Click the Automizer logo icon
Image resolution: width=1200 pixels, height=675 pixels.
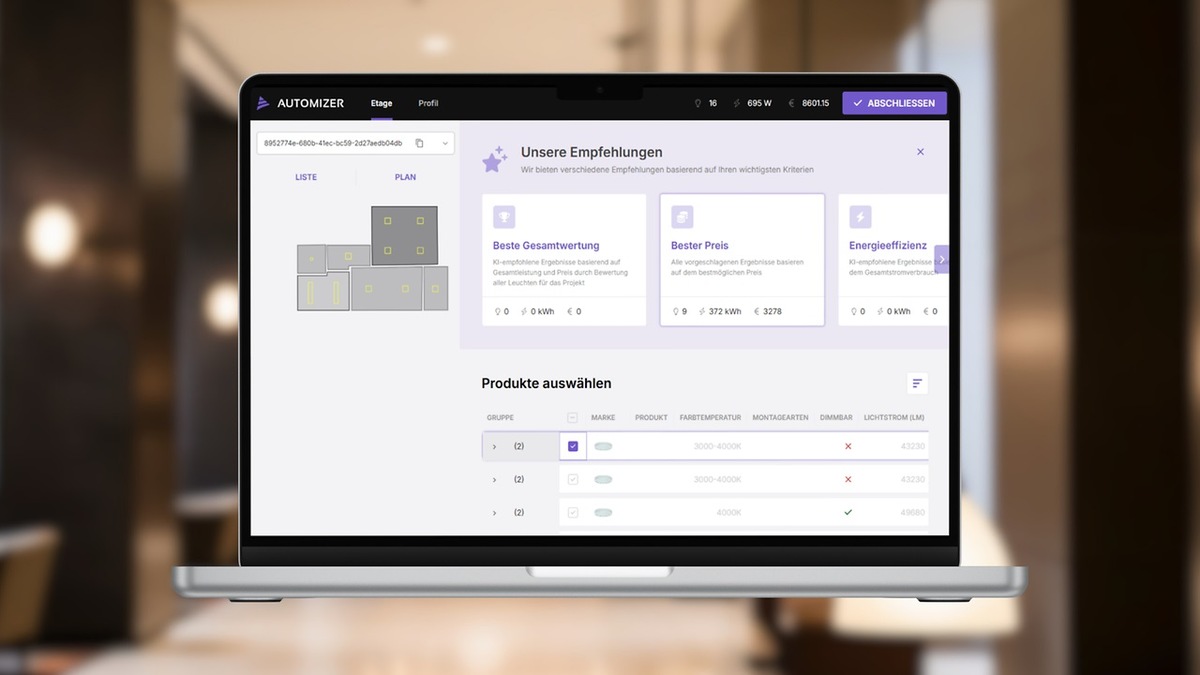(264, 103)
